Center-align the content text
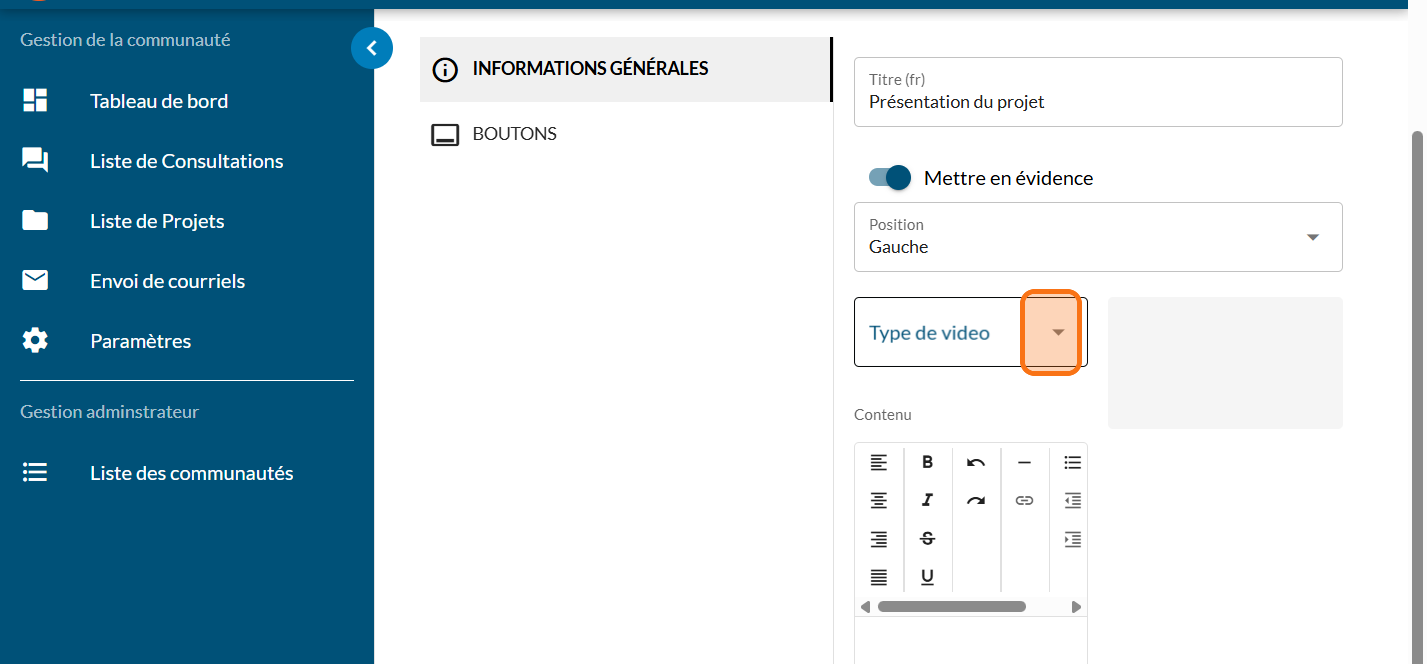This screenshot has height=664, width=1427. tap(878, 500)
